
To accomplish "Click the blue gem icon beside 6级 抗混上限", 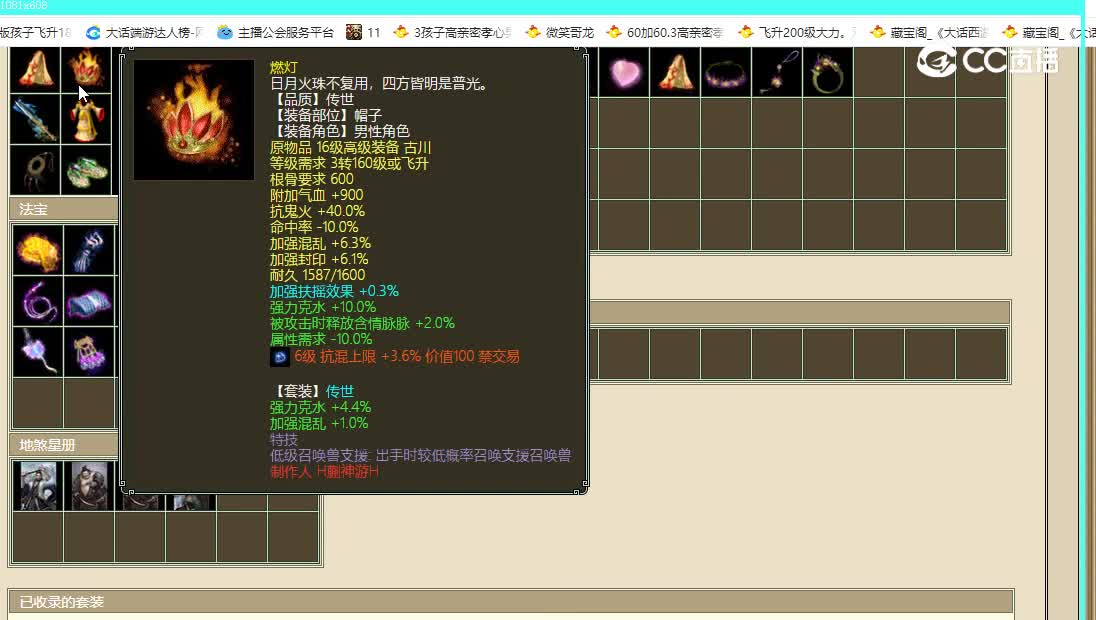I will (280, 357).
